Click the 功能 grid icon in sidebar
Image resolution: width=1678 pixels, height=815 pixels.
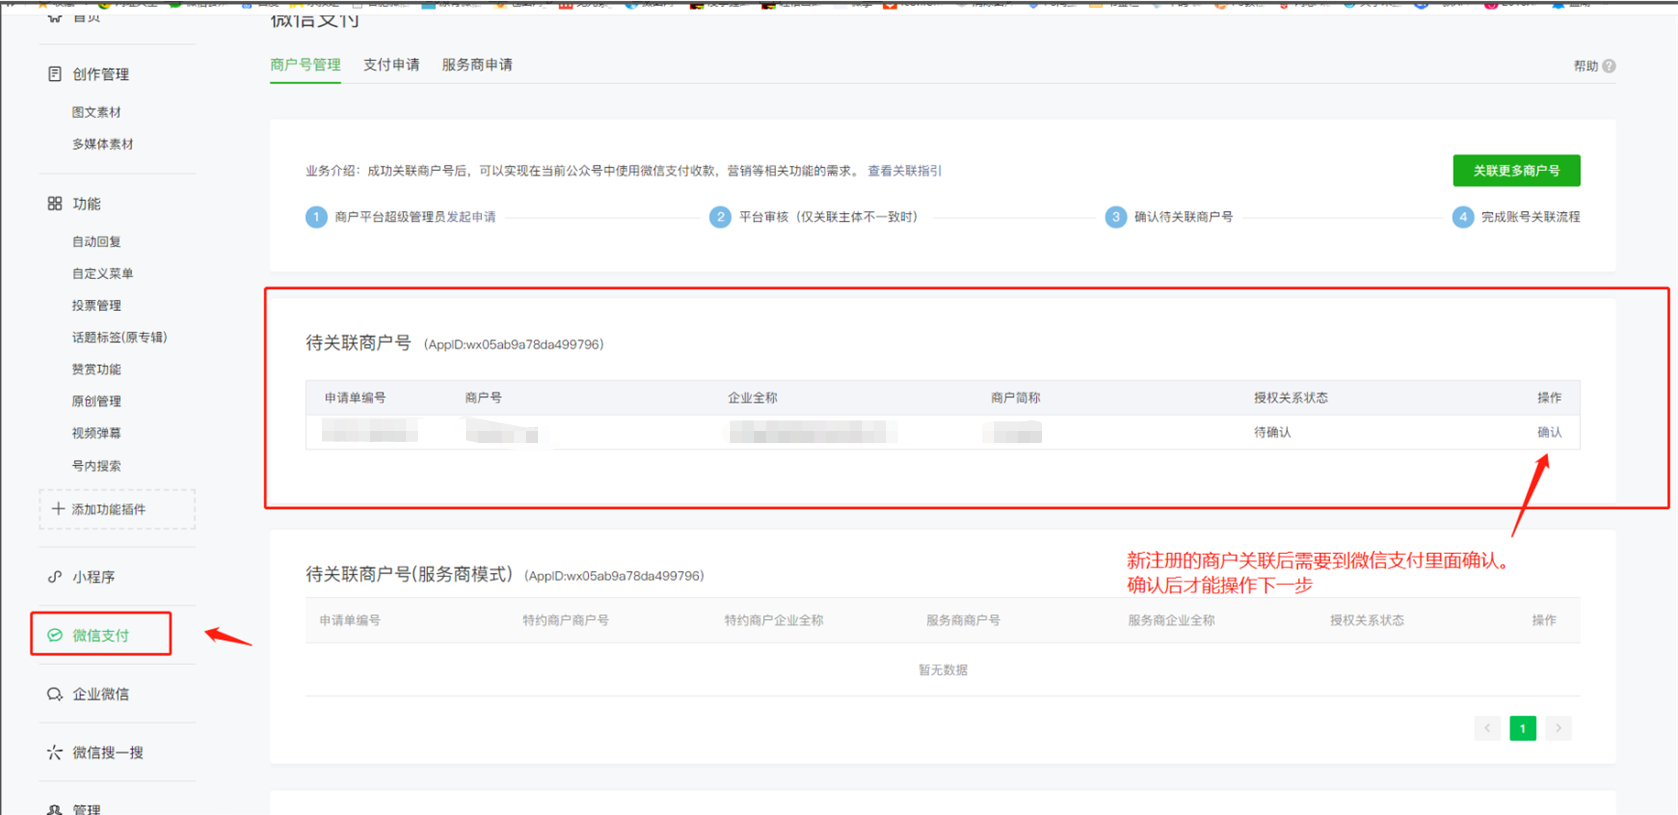point(54,203)
